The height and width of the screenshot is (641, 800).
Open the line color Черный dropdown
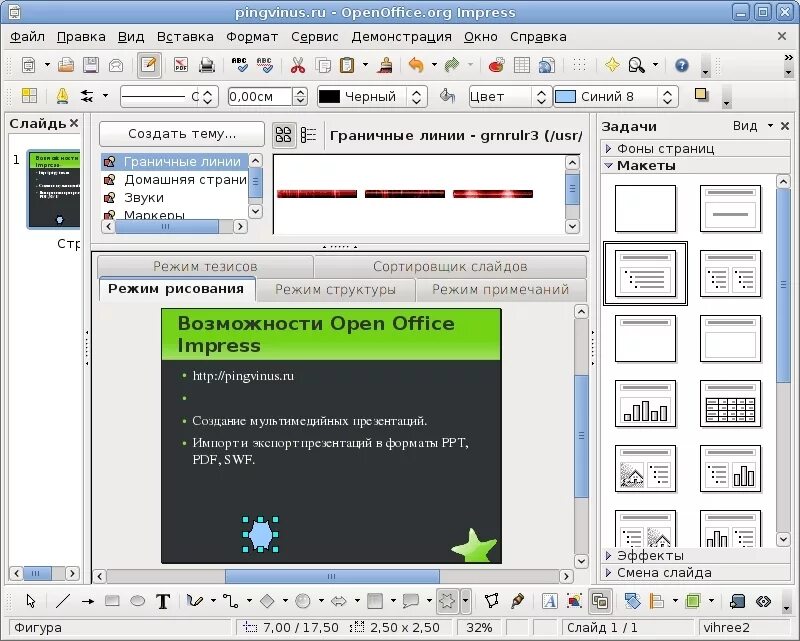(x=416, y=96)
